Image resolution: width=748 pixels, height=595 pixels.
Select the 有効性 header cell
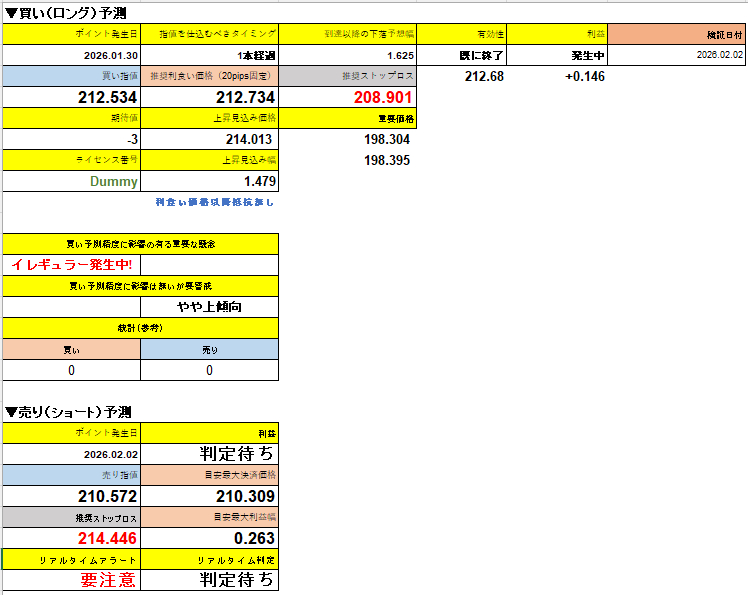[x=461, y=34]
